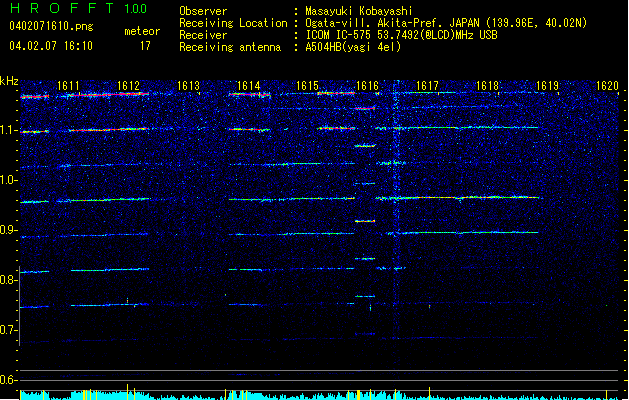The height and width of the screenshot is (400, 629).
Task: Click the 1612 time axis label
Action: [x=128, y=86]
